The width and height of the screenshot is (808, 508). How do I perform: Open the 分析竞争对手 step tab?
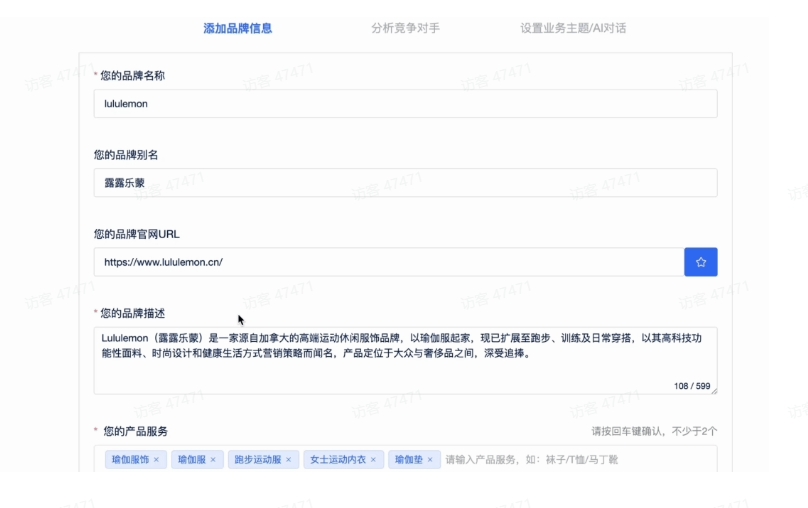(x=406, y=28)
